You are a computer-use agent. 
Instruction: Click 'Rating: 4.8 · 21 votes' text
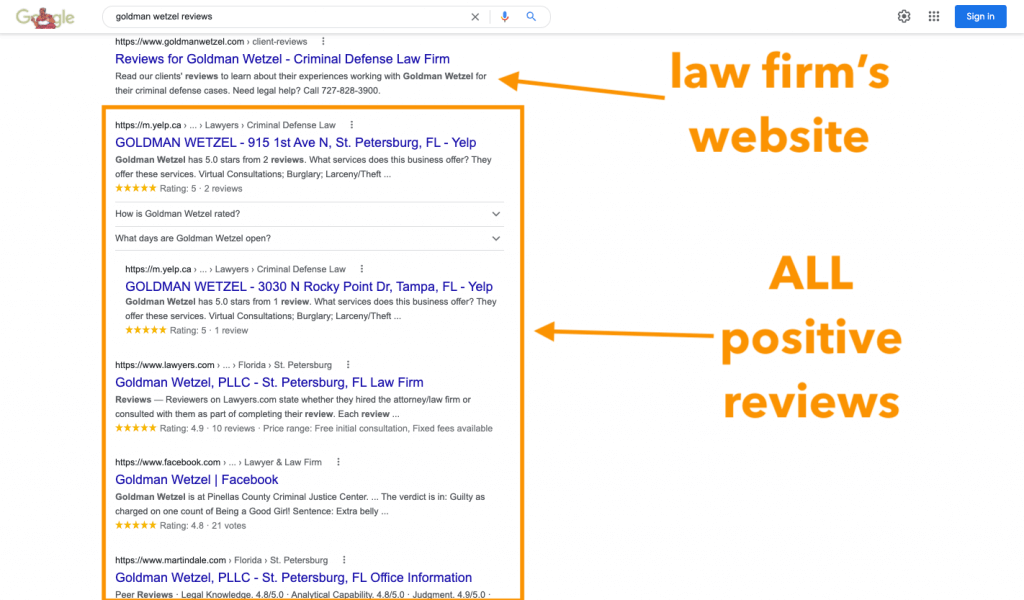pos(202,526)
